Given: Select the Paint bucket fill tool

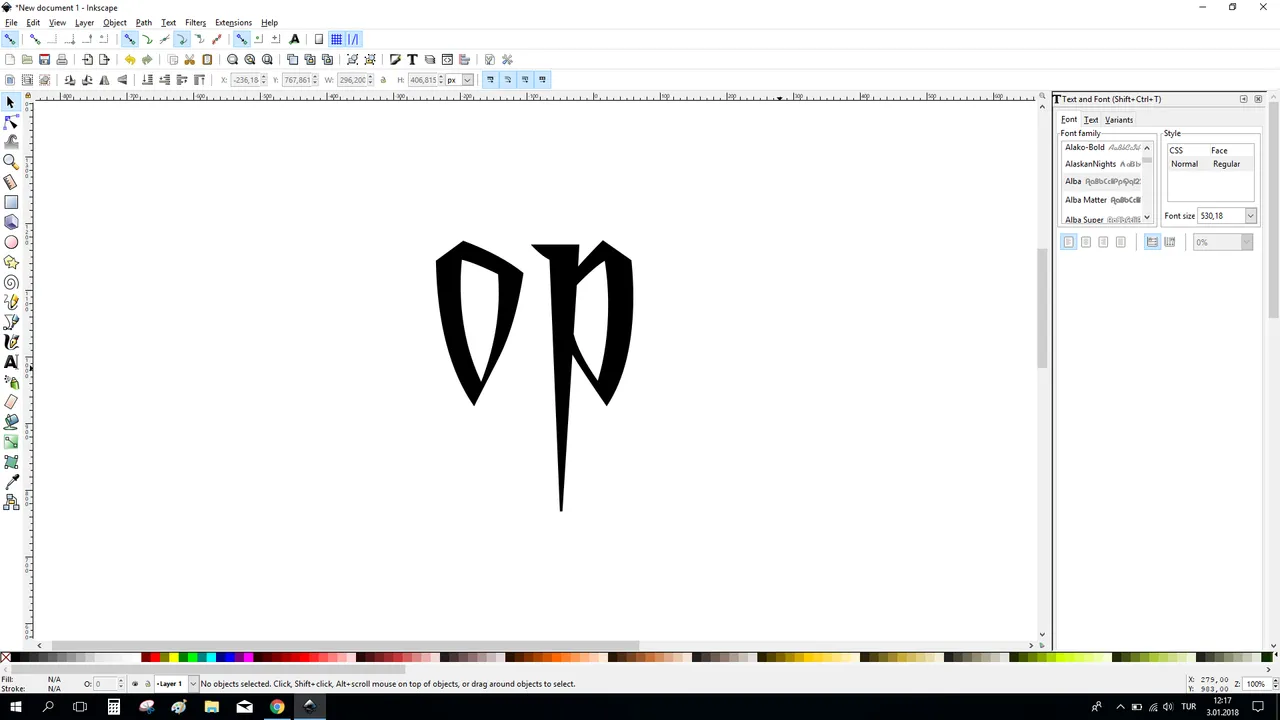Looking at the screenshot, I should click(x=11, y=422).
